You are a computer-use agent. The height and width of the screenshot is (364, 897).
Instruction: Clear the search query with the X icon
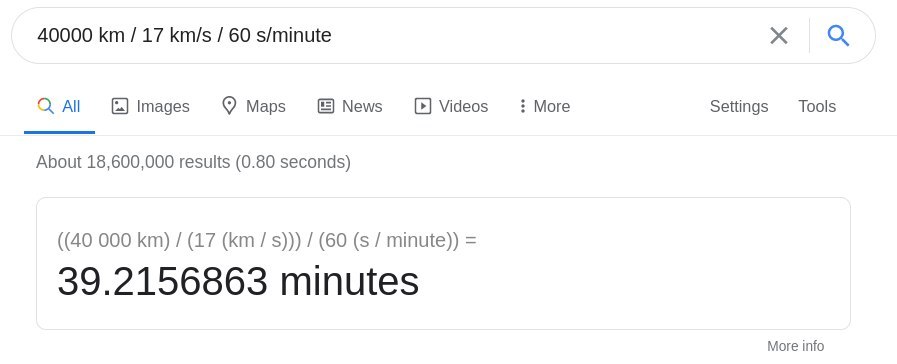pyautogui.click(x=779, y=35)
